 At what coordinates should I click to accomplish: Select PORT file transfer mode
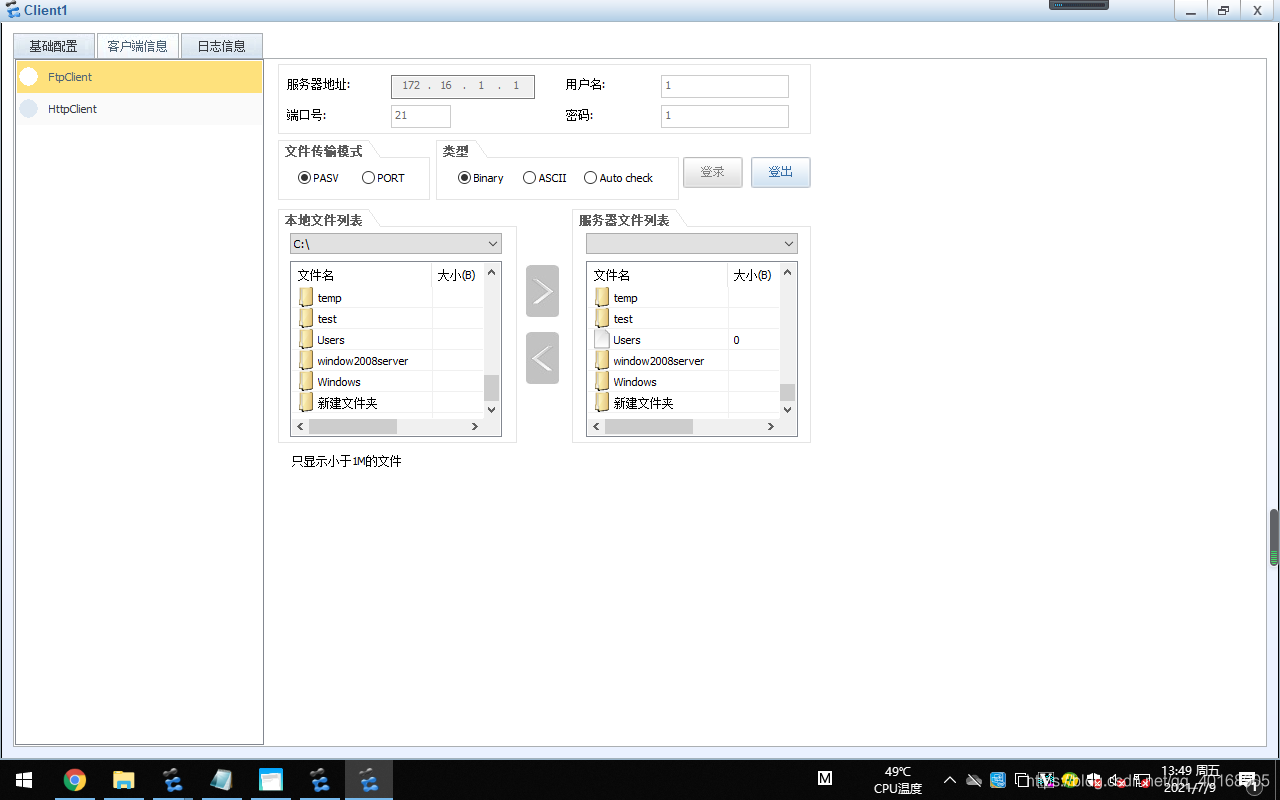pyautogui.click(x=384, y=178)
